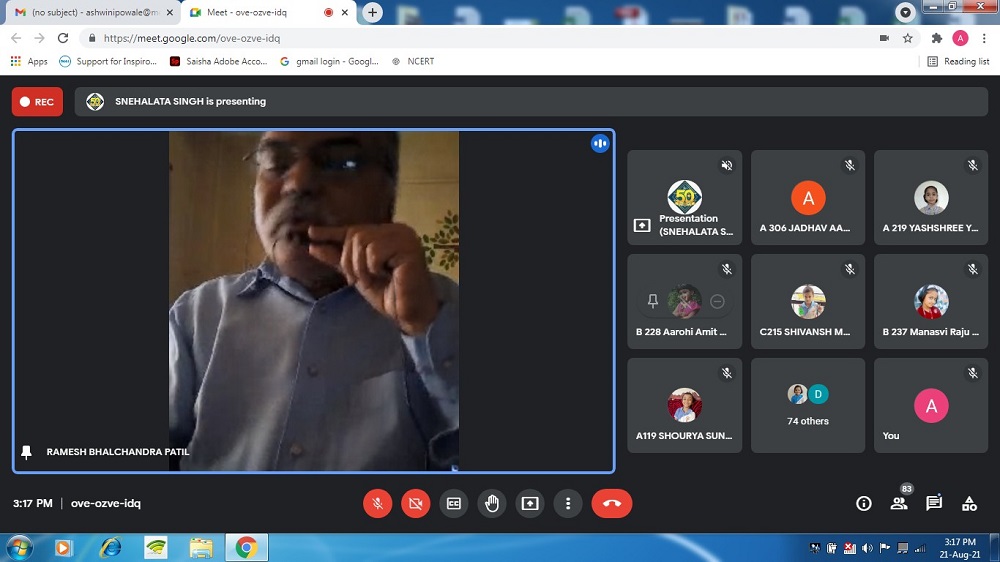Screen dimensions: 1000x562
Task: Open the Activities panel icon
Action: (969, 503)
